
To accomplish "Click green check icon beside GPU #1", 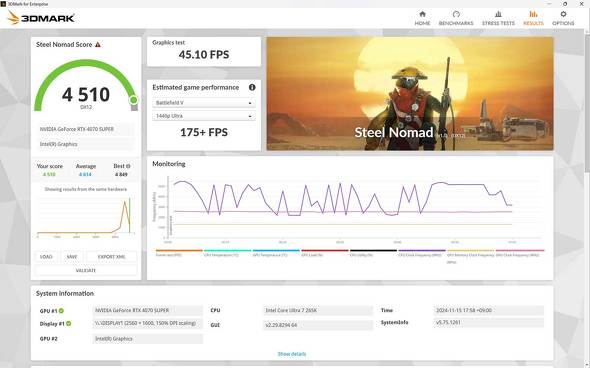I will click(61, 311).
